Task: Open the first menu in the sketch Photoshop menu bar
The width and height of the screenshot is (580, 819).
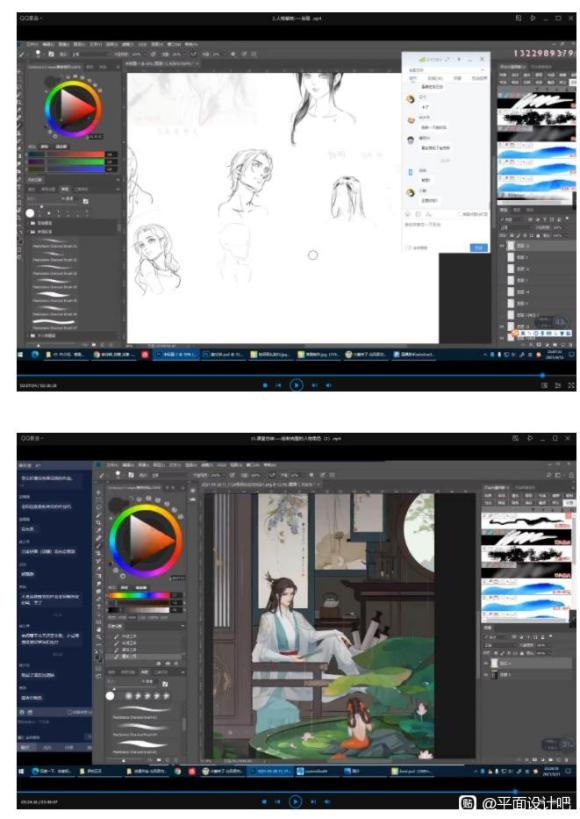Action: point(32,44)
